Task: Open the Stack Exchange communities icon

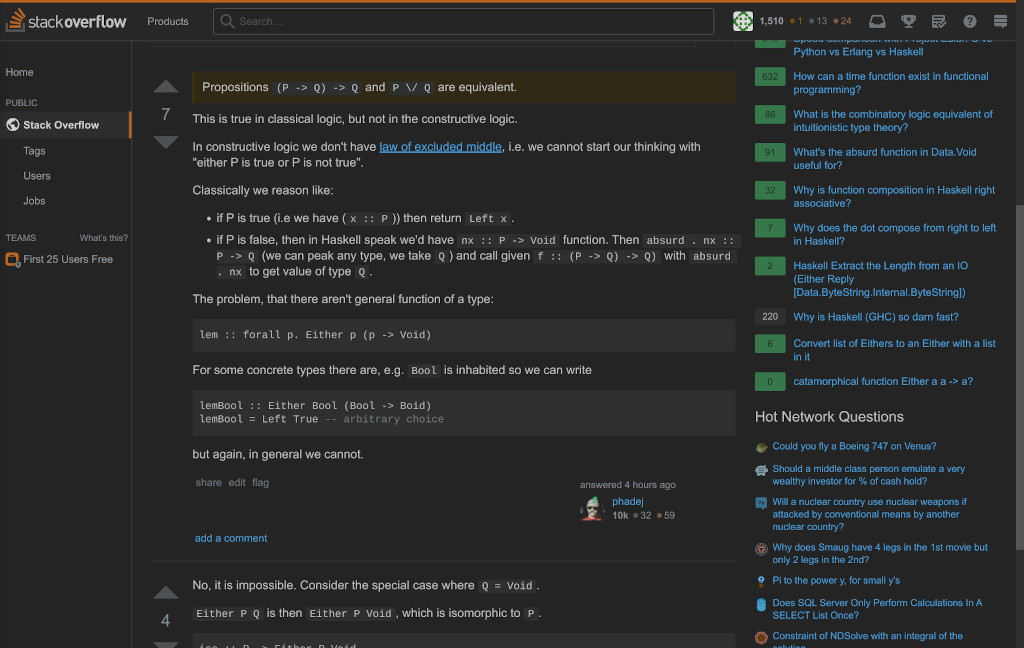Action: click(x=1000, y=20)
